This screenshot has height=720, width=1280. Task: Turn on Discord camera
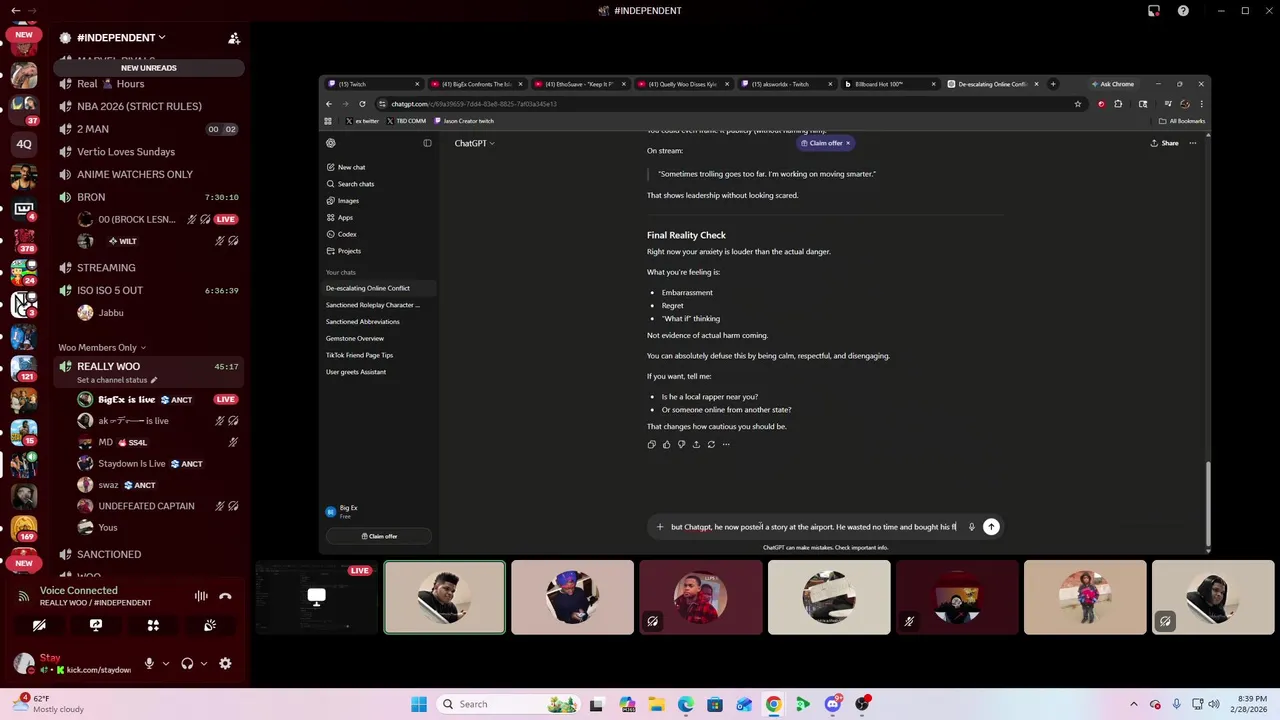[x=39, y=625]
